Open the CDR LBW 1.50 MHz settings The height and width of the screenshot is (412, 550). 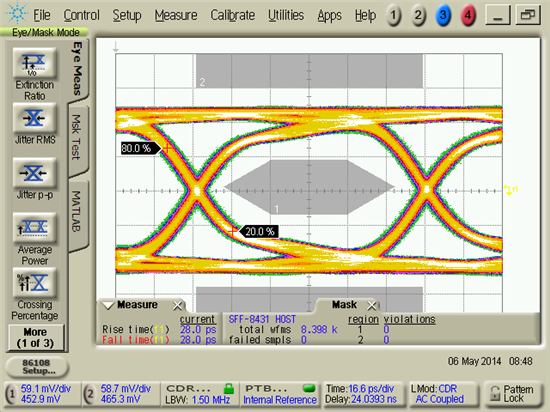[200, 394]
